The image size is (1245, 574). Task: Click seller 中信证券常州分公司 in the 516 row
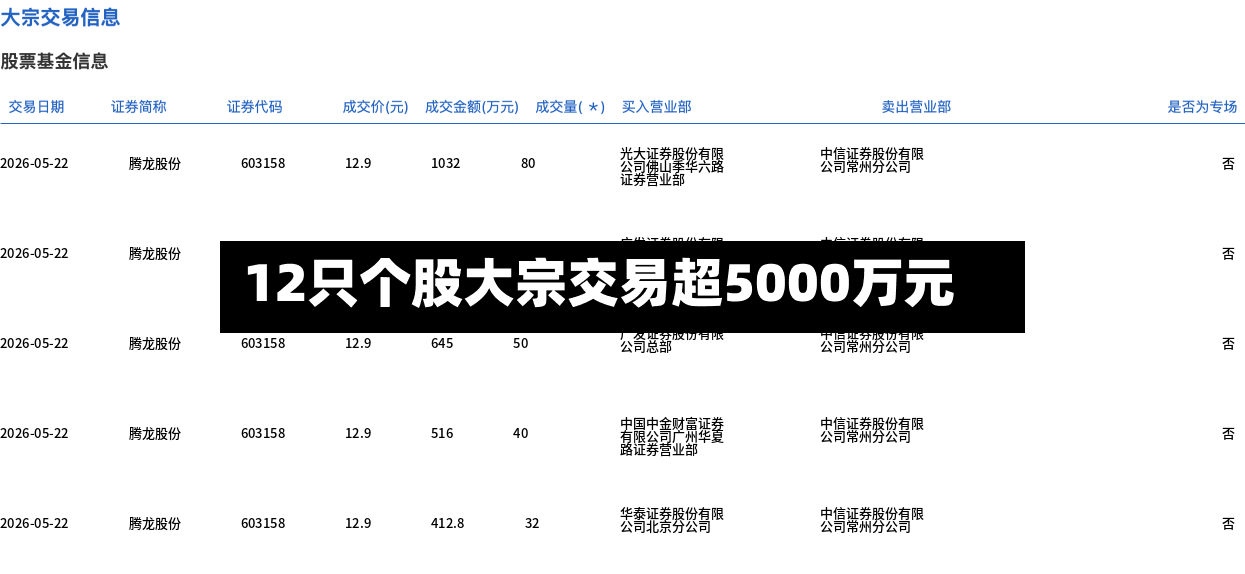pos(872,430)
